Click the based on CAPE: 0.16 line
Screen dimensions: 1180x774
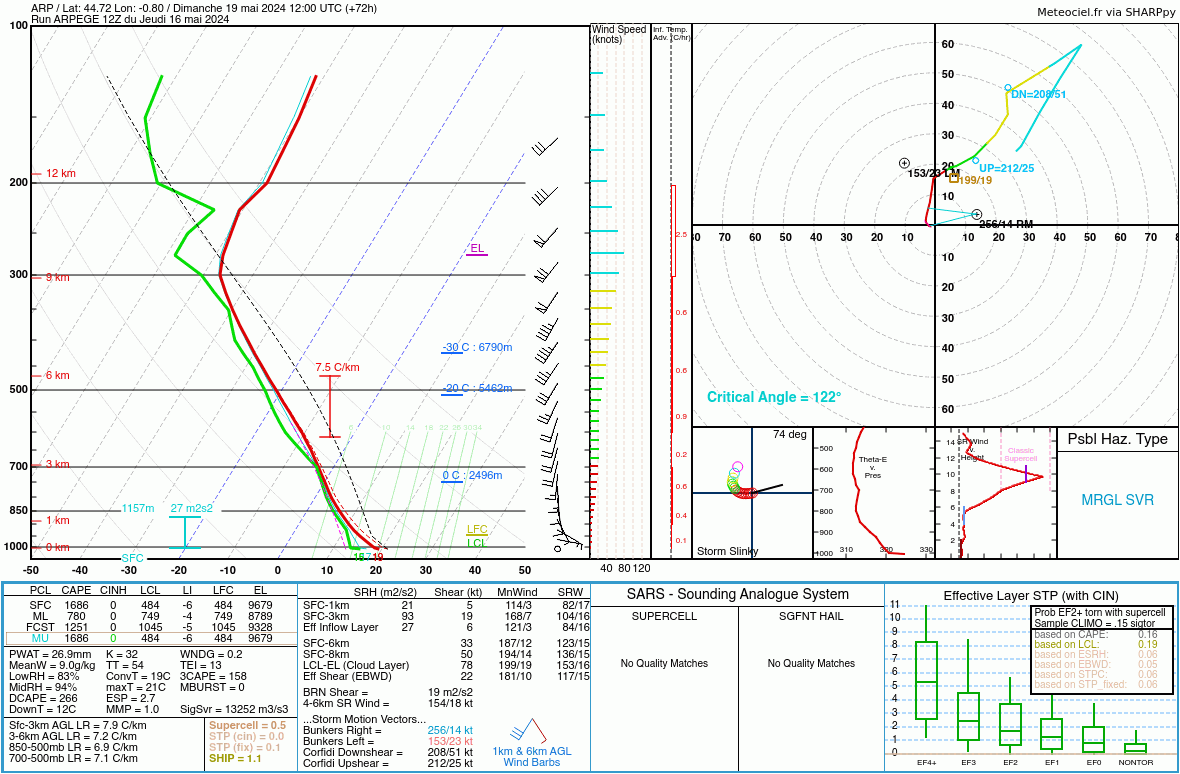pos(1096,635)
